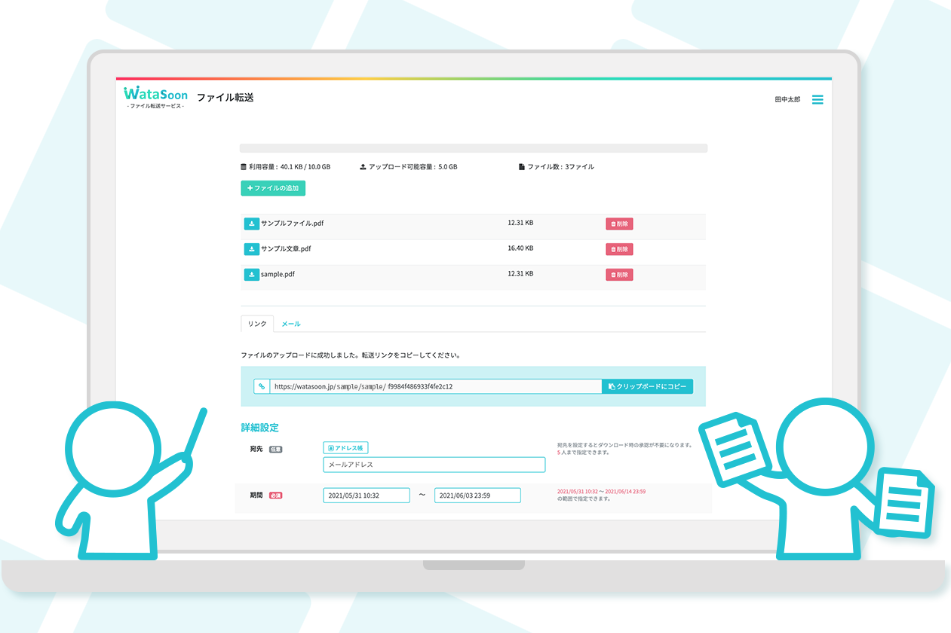Screen dimensions: 951x633
Task: Open the end date field 2021/06/03 23:59
Action: (x=477, y=495)
